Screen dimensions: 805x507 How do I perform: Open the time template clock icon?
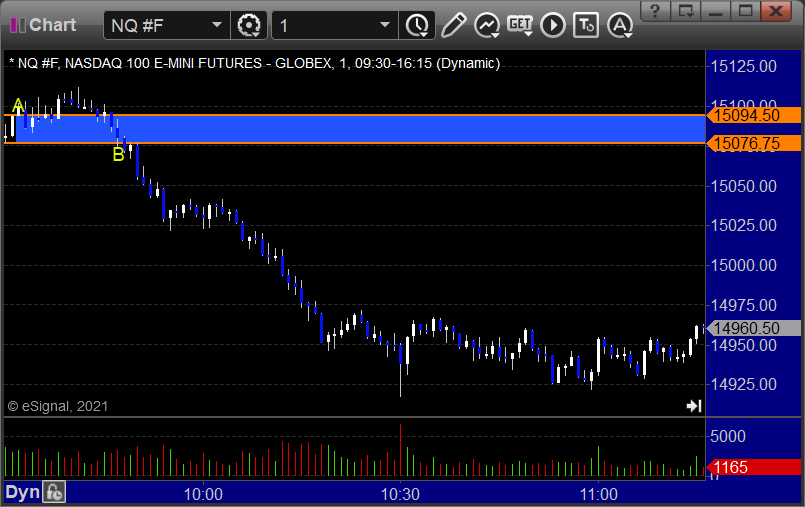(x=417, y=25)
